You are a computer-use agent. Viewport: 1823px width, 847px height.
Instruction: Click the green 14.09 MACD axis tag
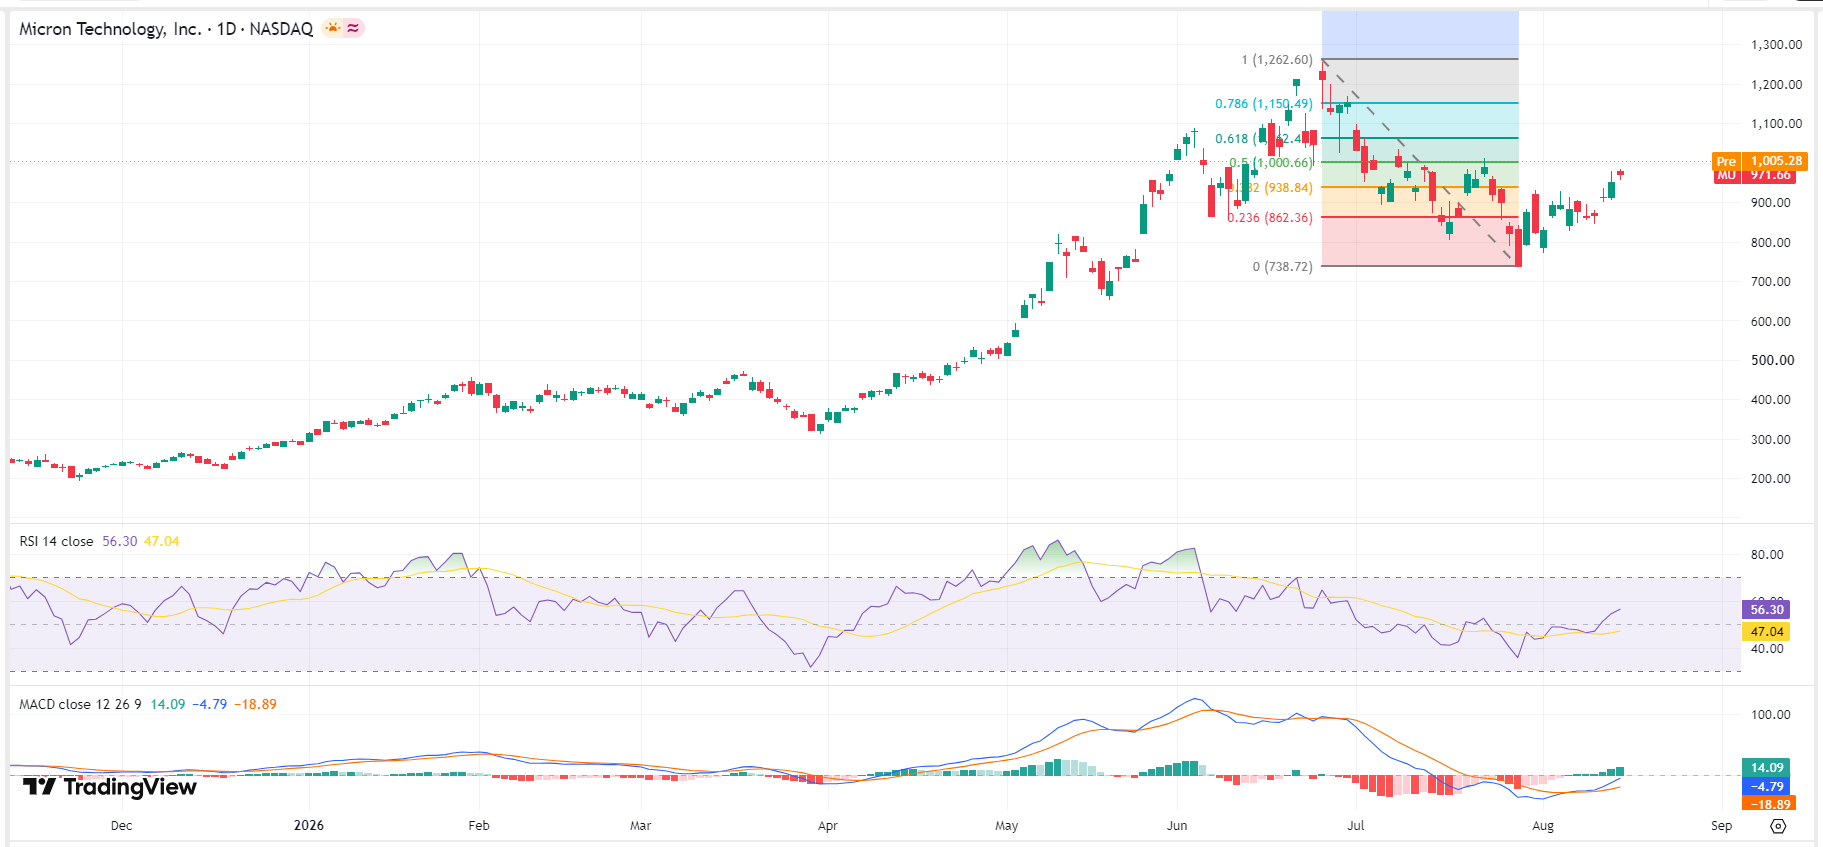[x=1766, y=768]
